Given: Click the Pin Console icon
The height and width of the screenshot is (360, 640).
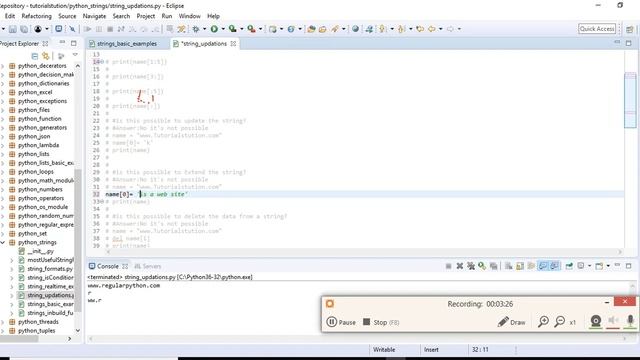Looking at the screenshot, I should [569, 266].
